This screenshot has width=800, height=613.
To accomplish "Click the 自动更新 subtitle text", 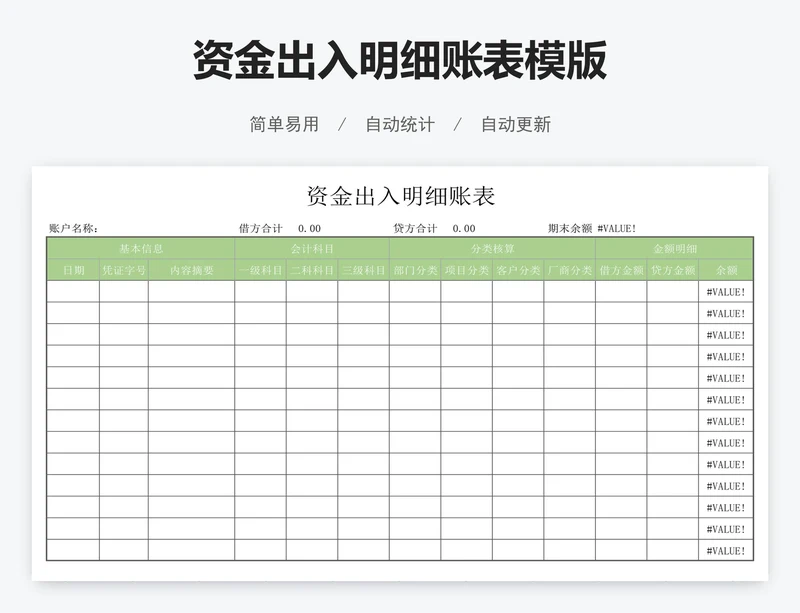I will [x=516, y=124].
